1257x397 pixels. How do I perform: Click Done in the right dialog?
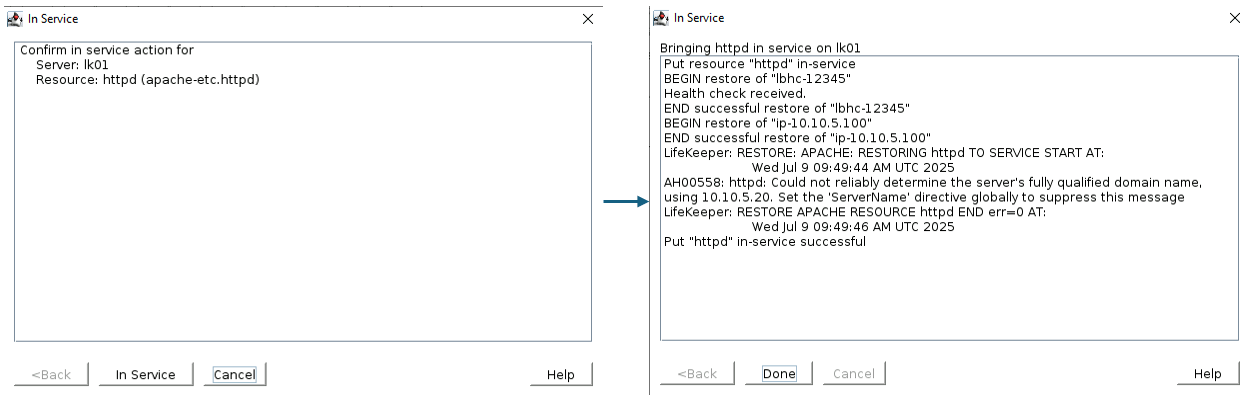point(779,374)
